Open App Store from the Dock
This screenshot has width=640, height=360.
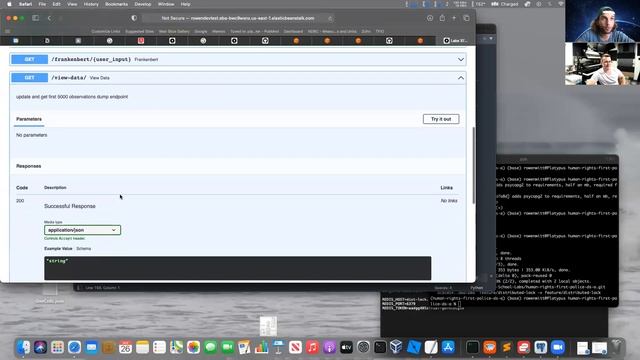click(448, 347)
